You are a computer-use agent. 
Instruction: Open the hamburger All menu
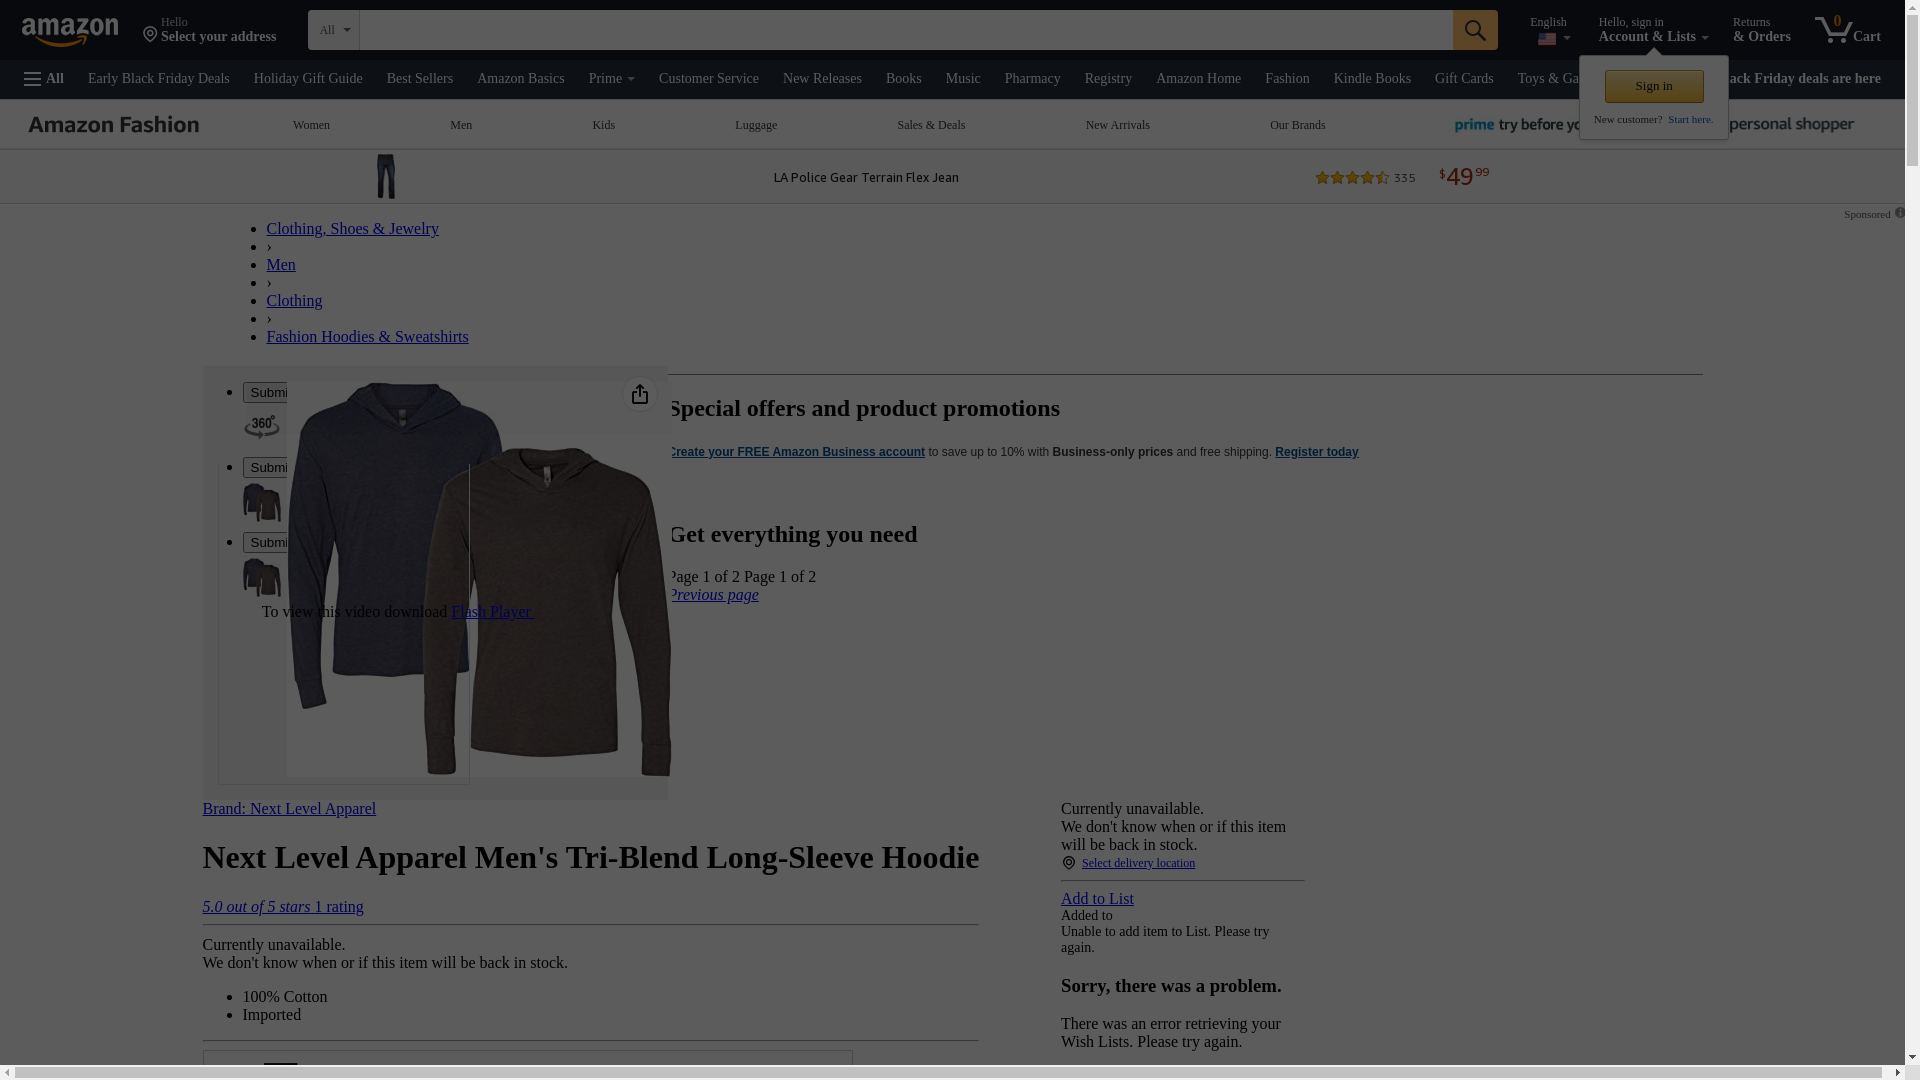[x=44, y=79]
